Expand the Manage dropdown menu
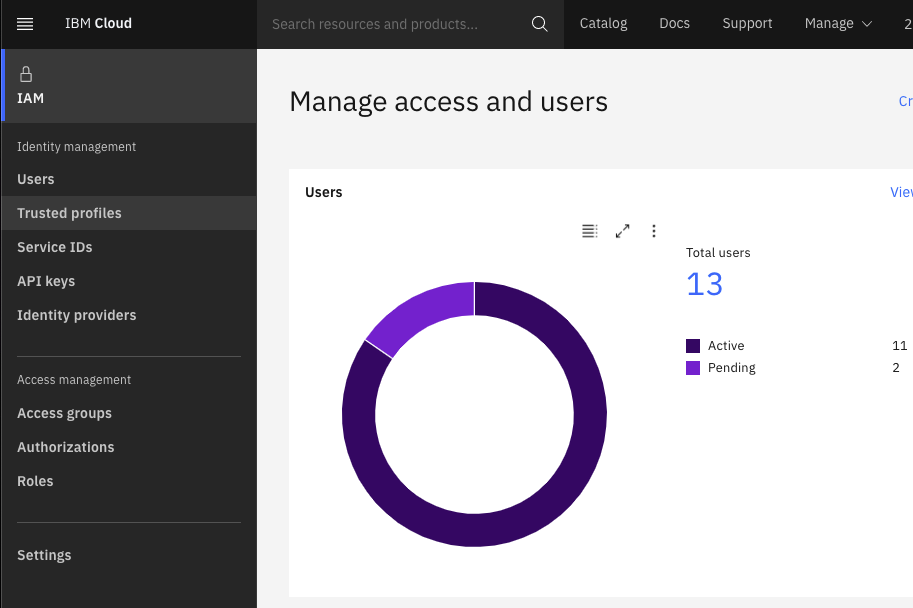The height and width of the screenshot is (608, 913). click(838, 24)
